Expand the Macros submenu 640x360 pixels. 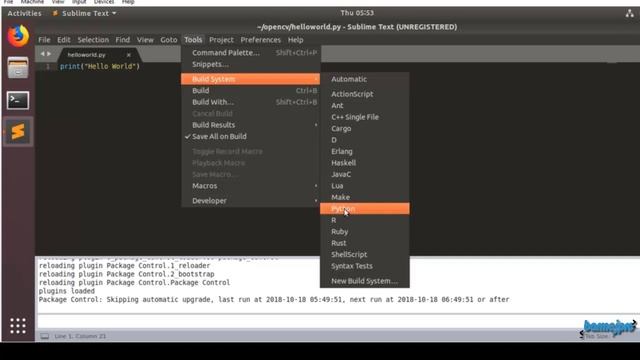251,186
